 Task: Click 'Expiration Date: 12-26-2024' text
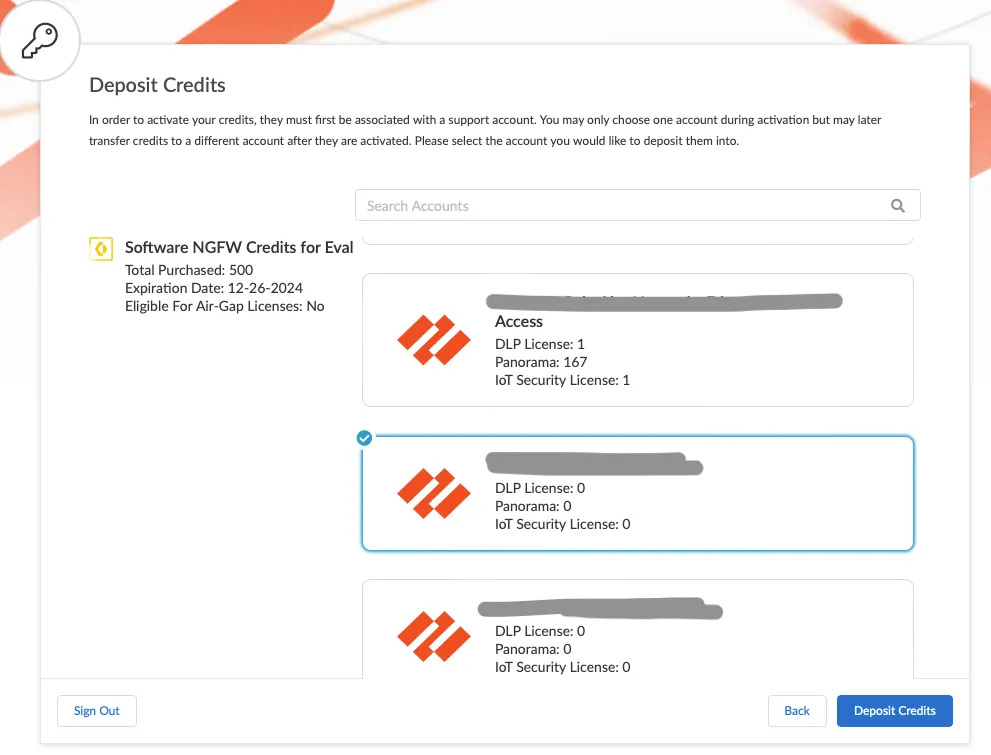coord(214,288)
